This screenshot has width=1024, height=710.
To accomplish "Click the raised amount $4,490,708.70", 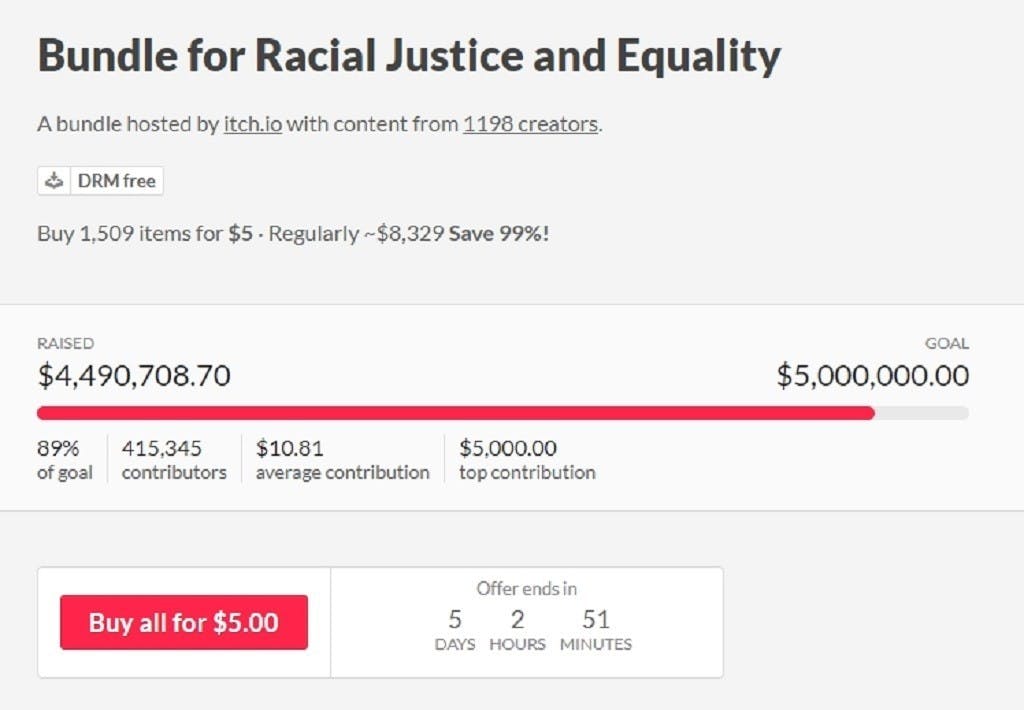I will (x=134, y=376).
